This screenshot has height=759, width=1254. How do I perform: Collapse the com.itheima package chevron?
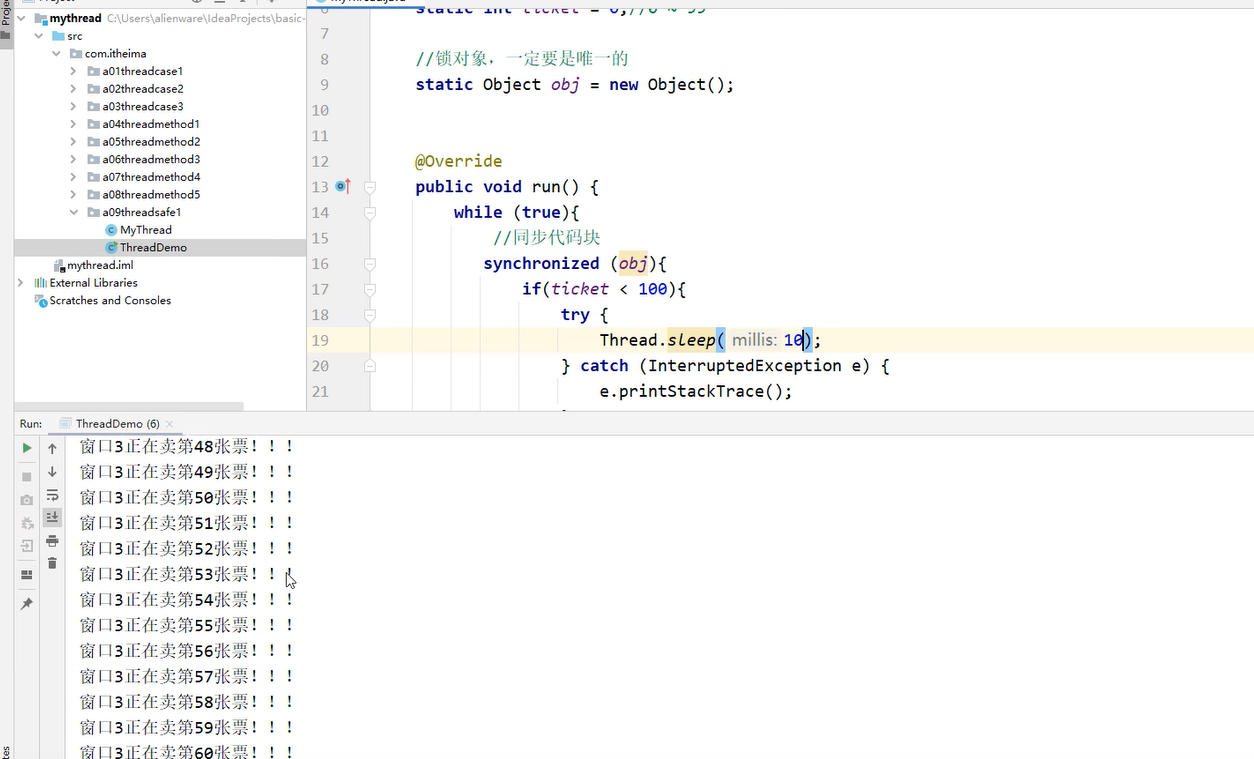(x=57, y=54)
